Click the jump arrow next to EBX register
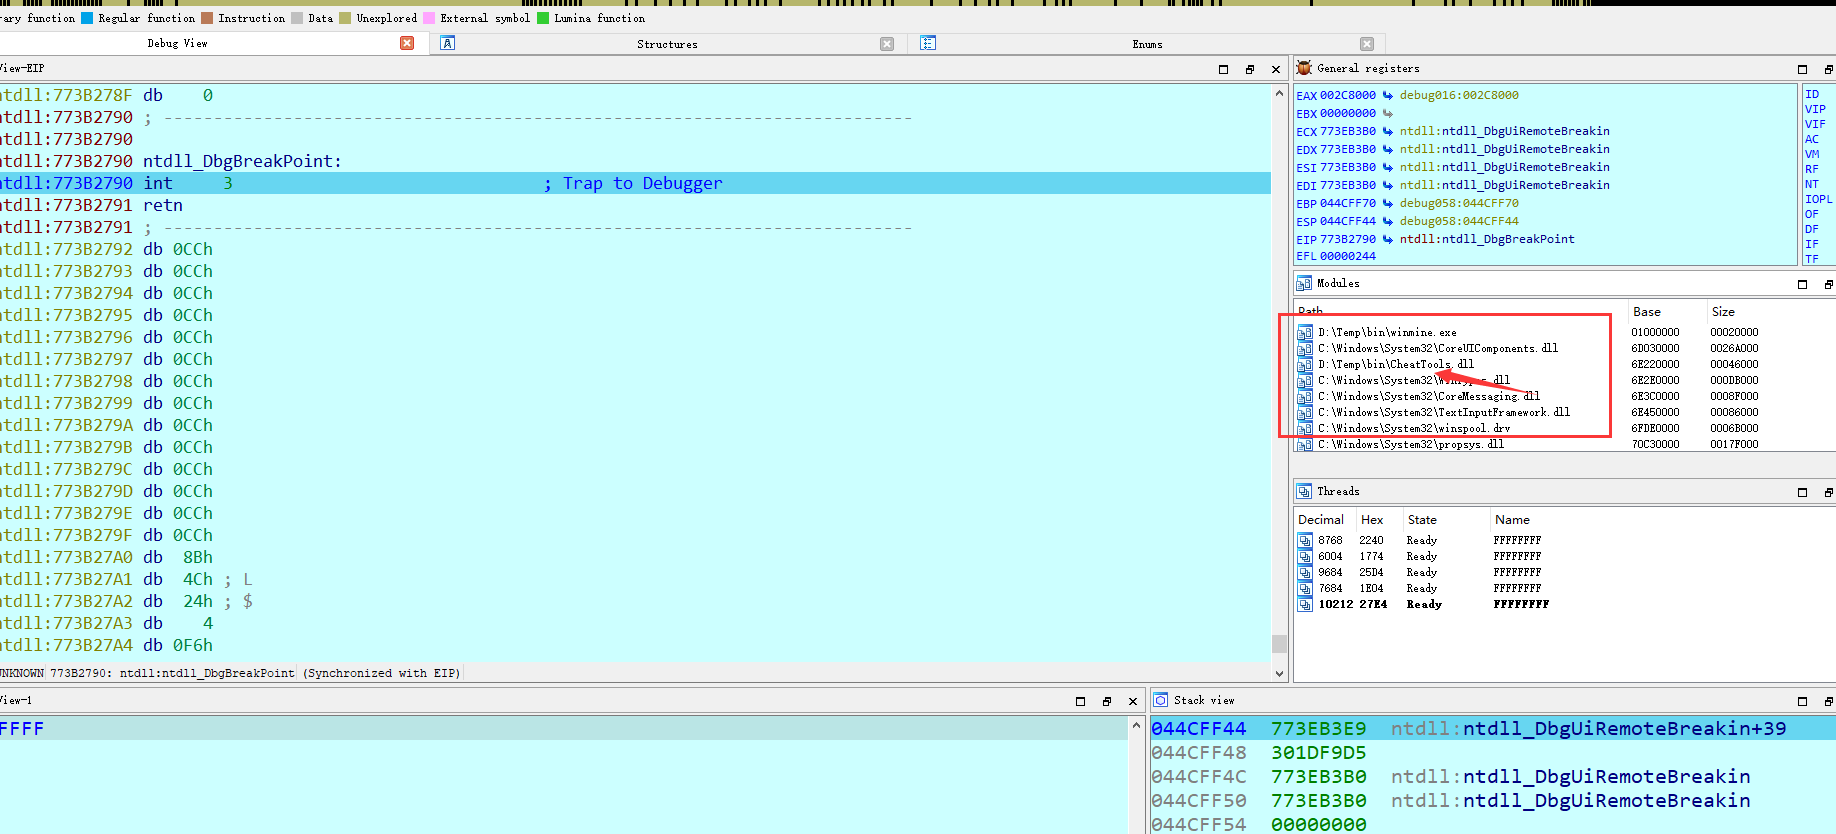Screen dimensions: 1836x834 (x=1388, y=113)
